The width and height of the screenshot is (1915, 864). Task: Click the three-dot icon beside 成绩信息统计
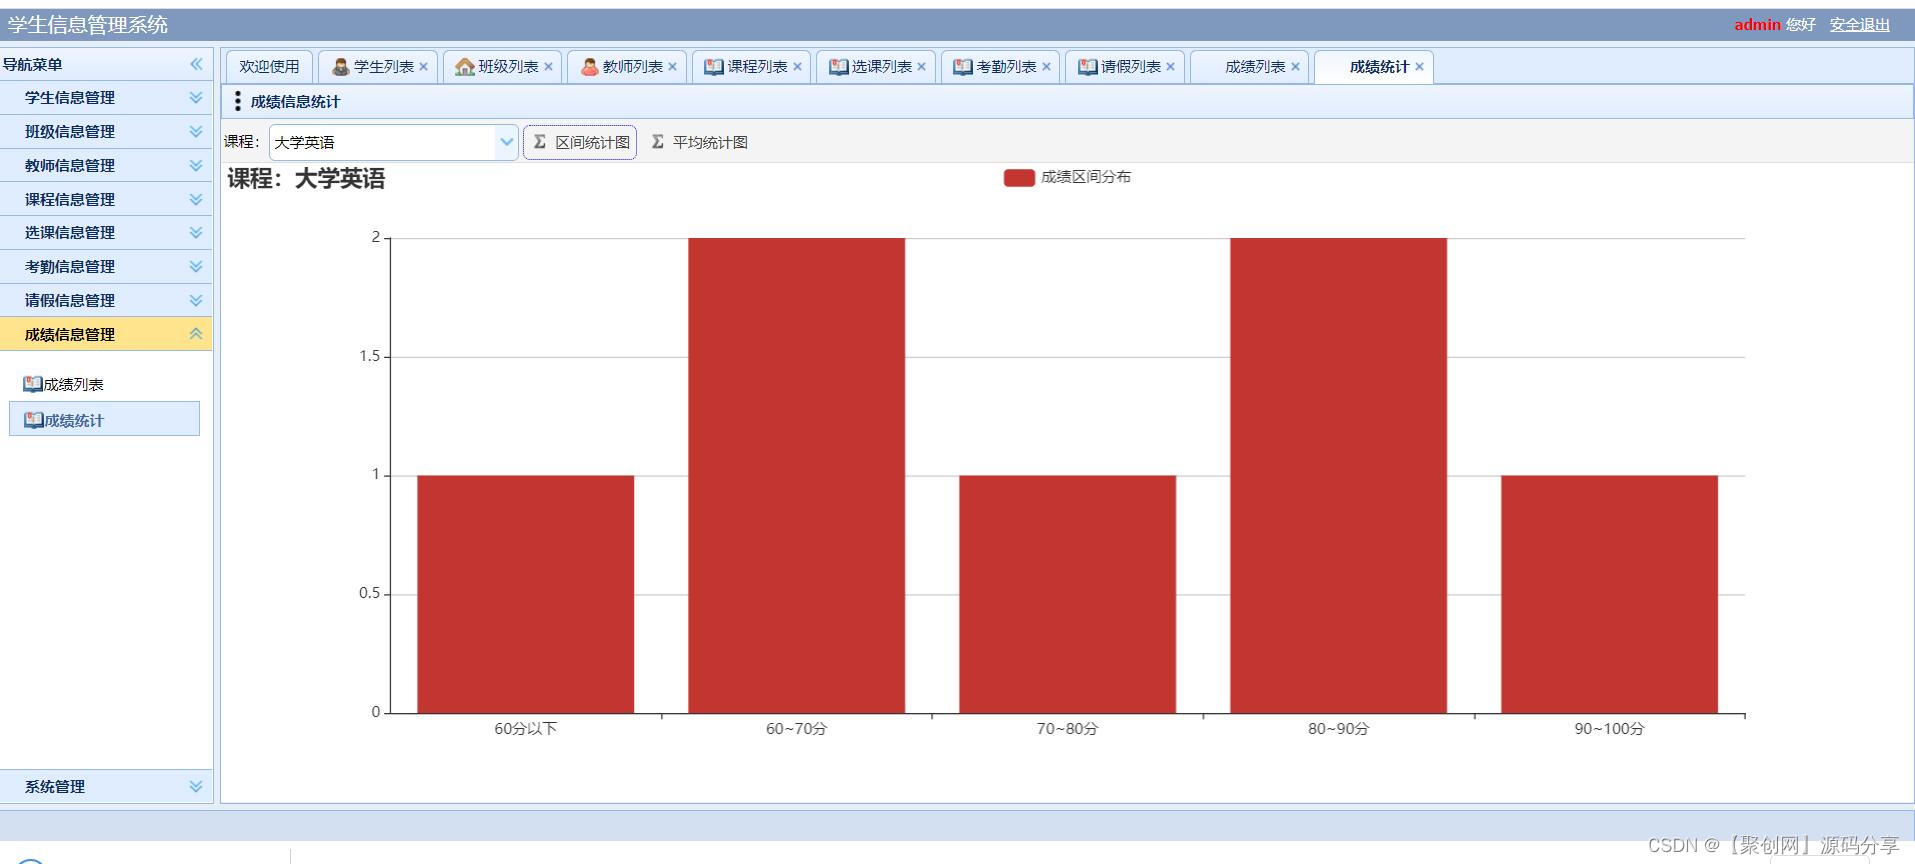coord(237,101)
